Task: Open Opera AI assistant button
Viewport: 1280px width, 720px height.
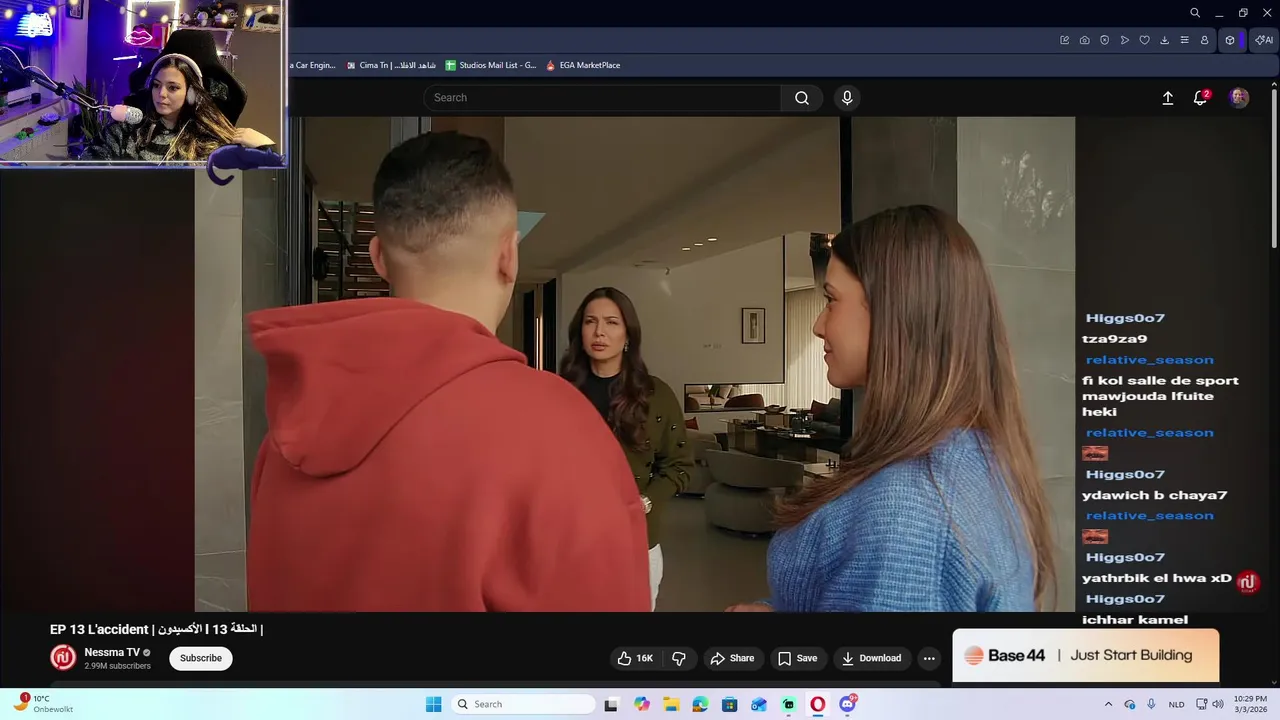Action: click(x=1264, y=40)
